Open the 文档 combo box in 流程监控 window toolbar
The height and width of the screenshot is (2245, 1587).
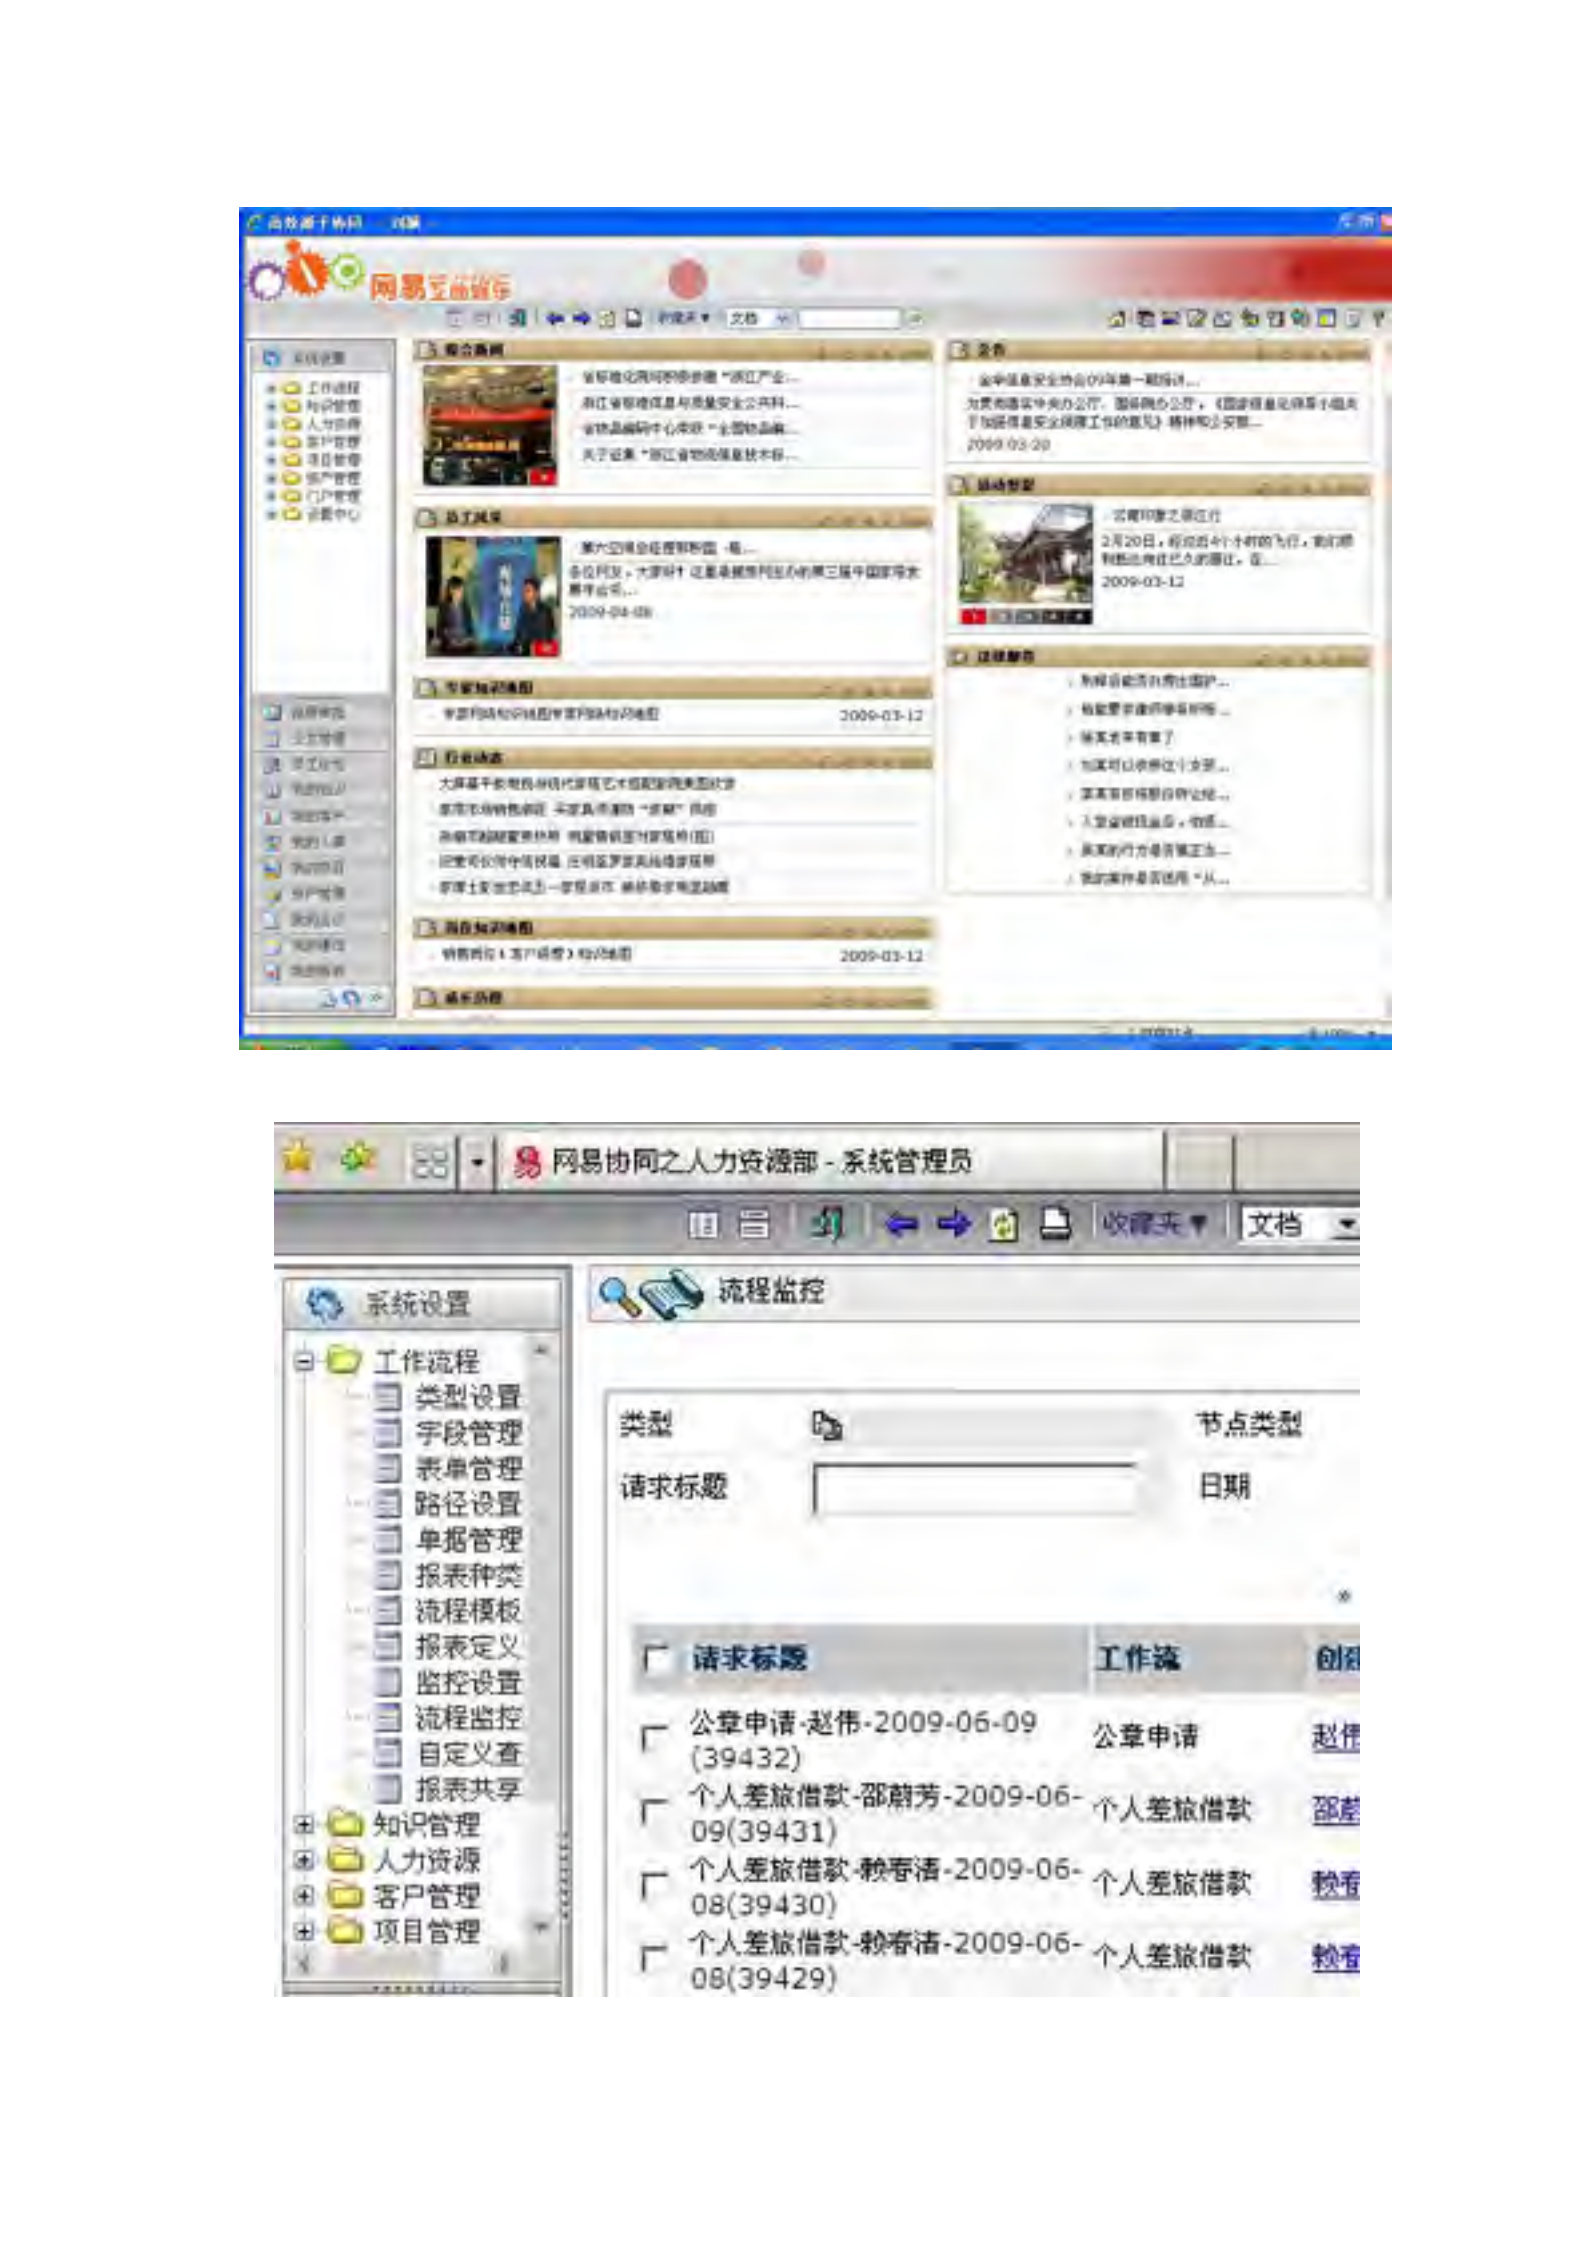coord(1300,1225)
